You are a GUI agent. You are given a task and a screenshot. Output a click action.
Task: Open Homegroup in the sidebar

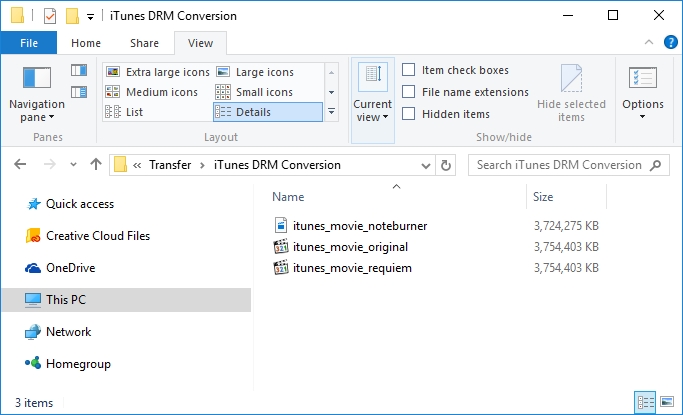click(x=78, y=364)
